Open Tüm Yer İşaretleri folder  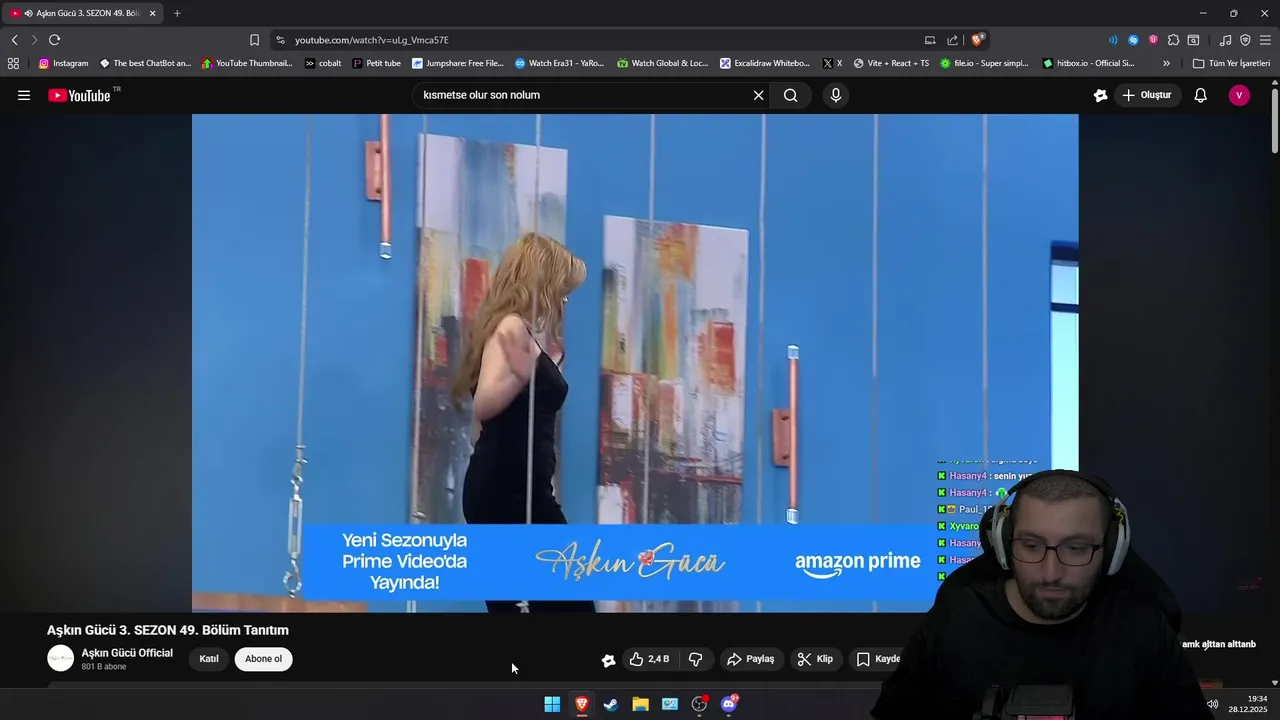pos(1231,63)
